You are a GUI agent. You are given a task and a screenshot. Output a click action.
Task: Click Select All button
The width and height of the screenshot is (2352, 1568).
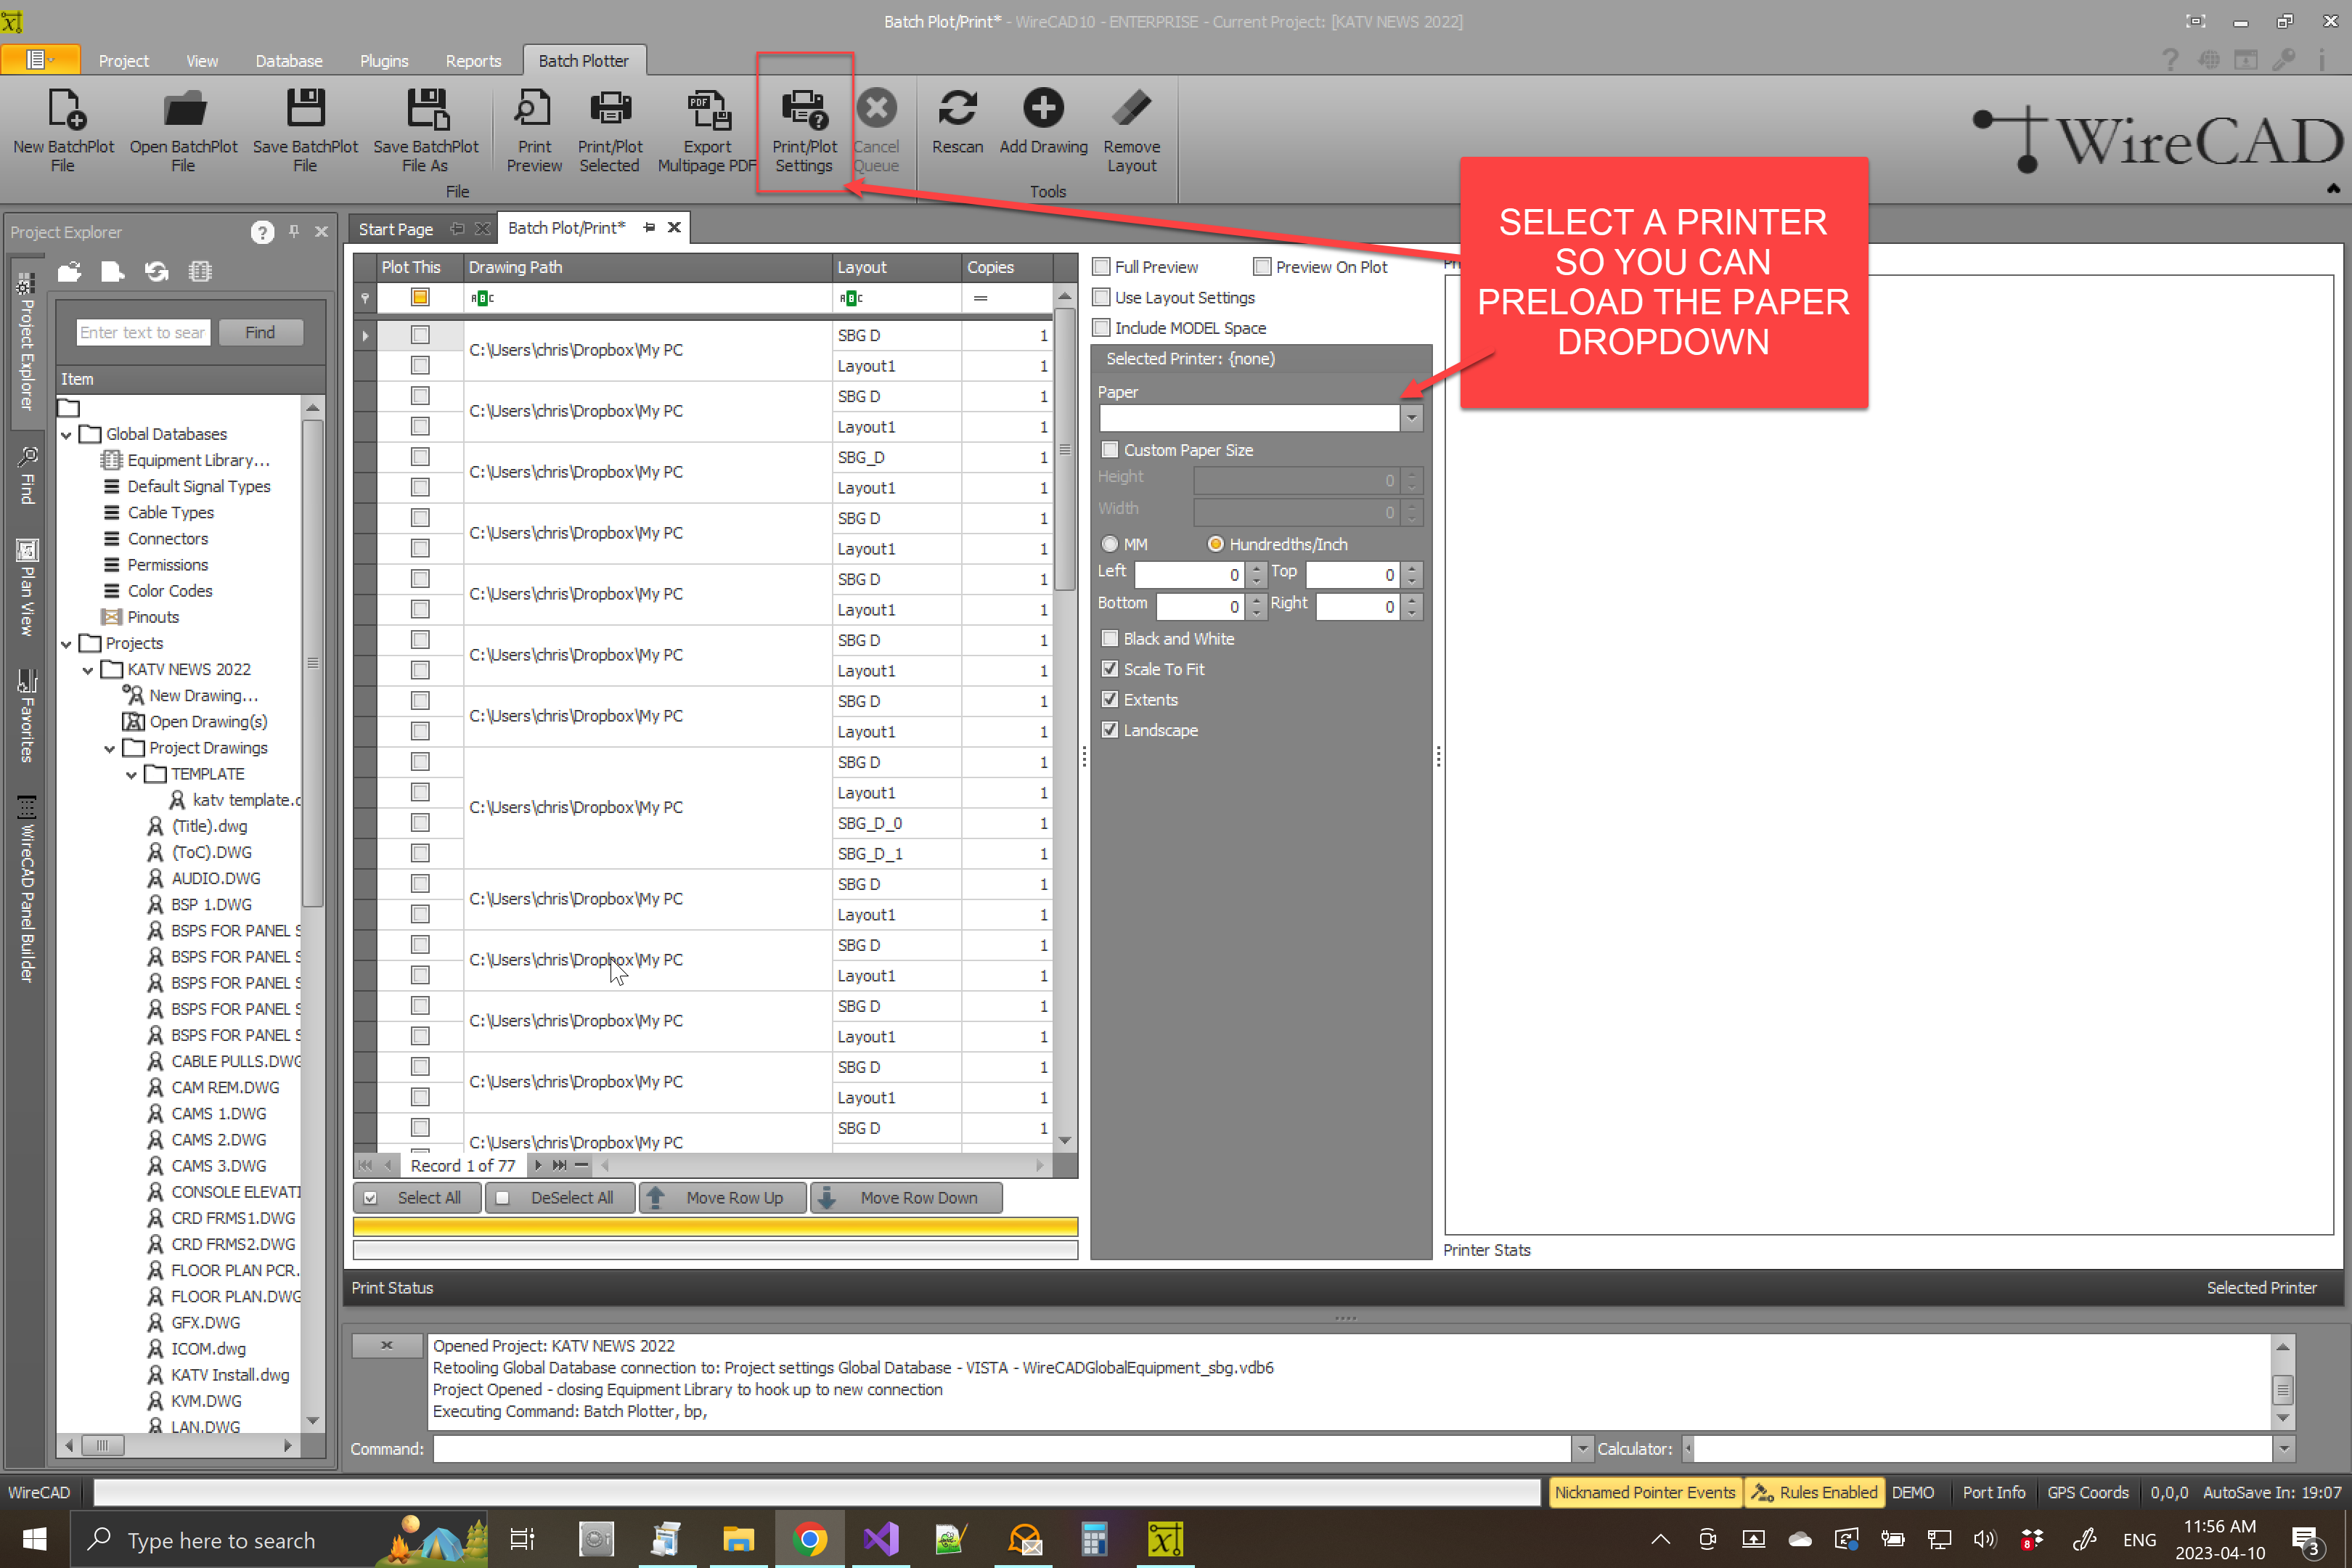(417, 1197)
